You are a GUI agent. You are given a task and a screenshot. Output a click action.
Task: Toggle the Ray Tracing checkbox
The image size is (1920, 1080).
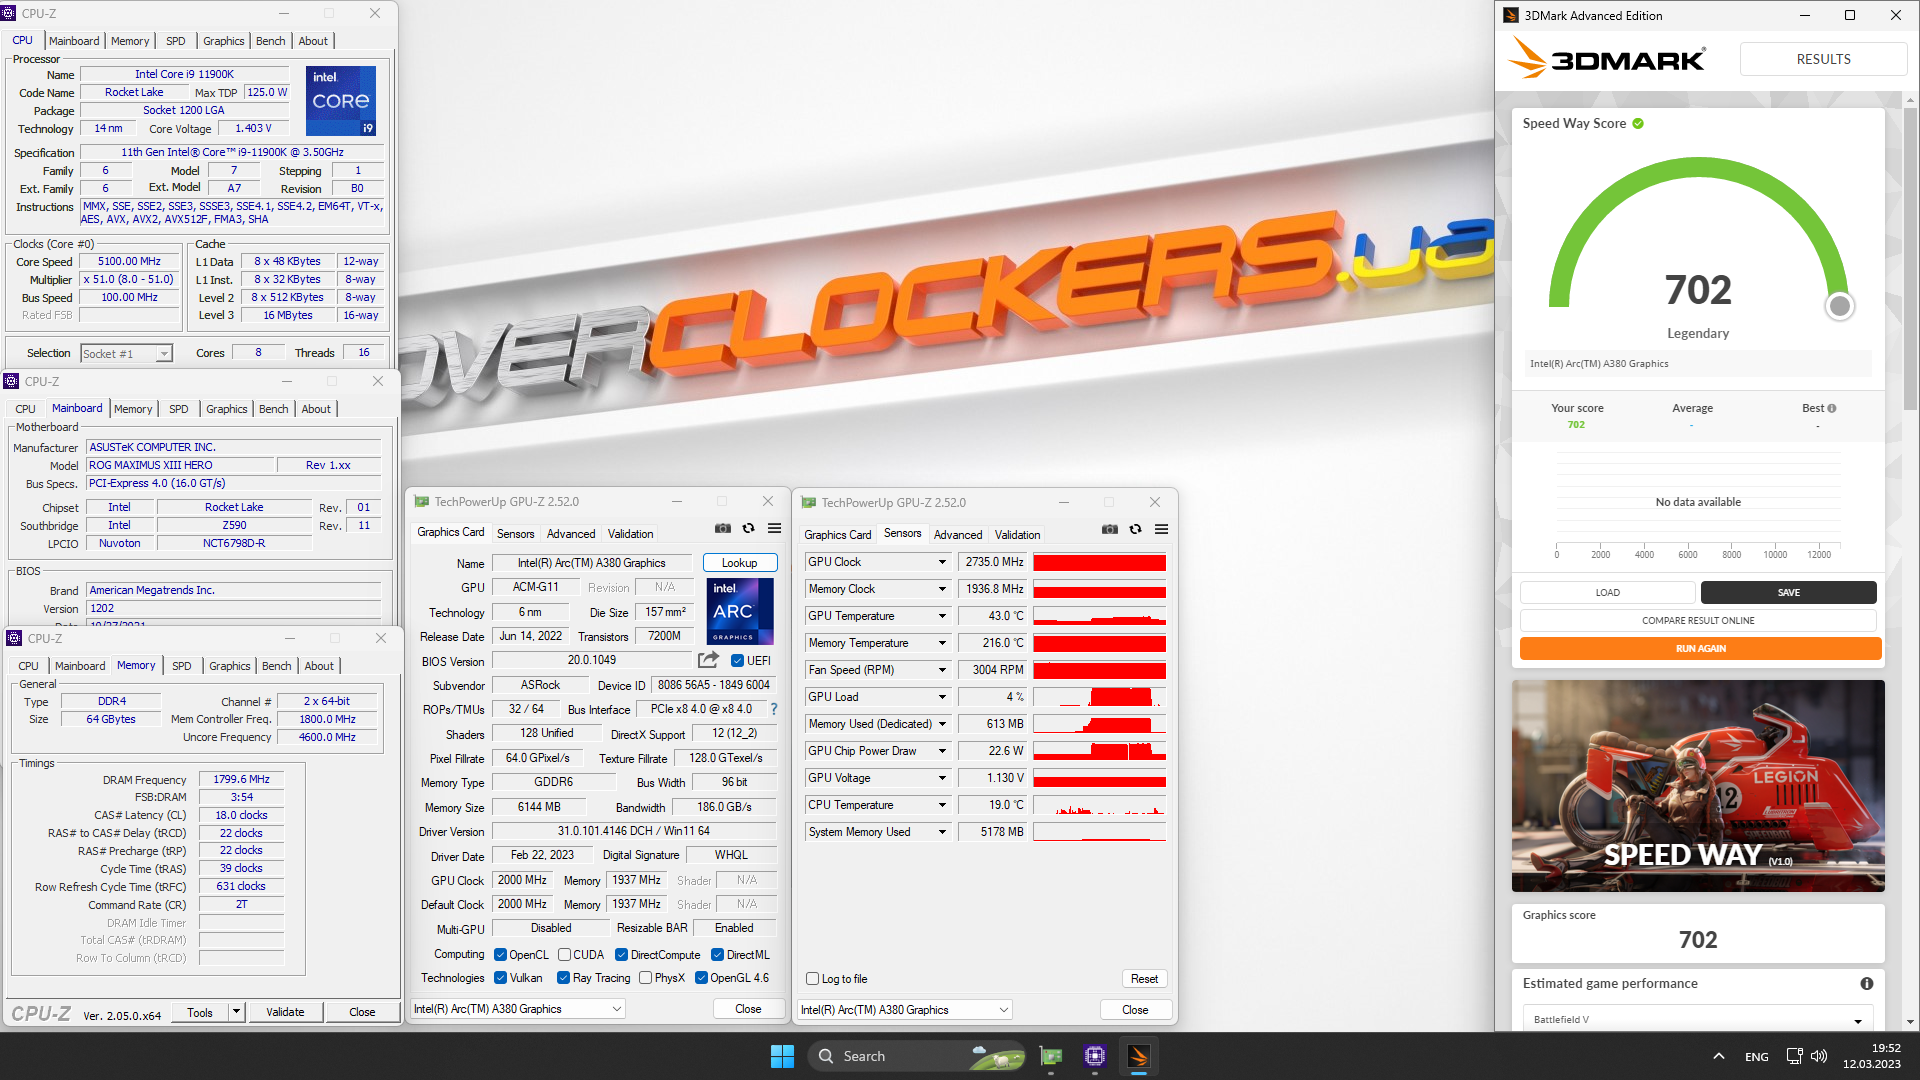[564, 978]
